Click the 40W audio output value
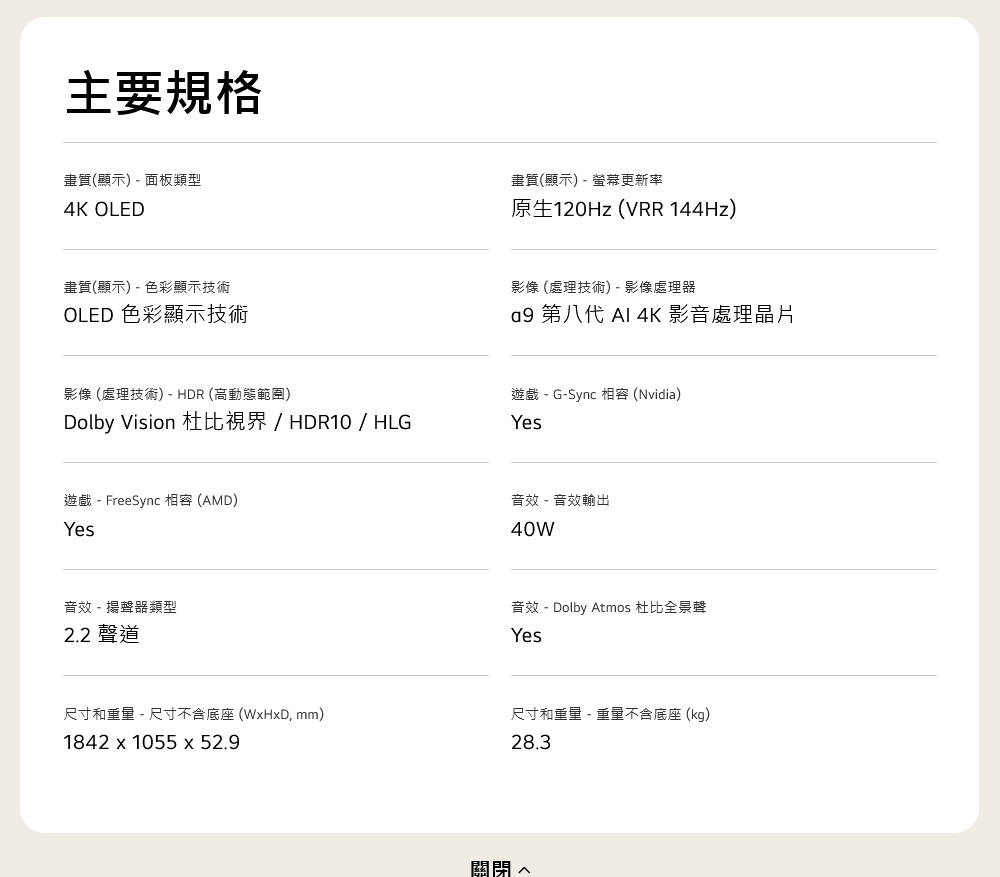This screenshot has width=1000, height=877. point(532,529)
